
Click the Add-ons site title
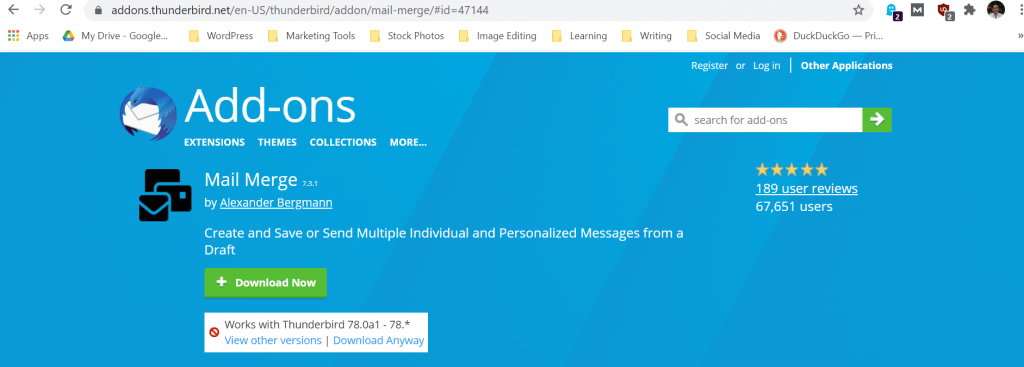(x=270, y=106)
